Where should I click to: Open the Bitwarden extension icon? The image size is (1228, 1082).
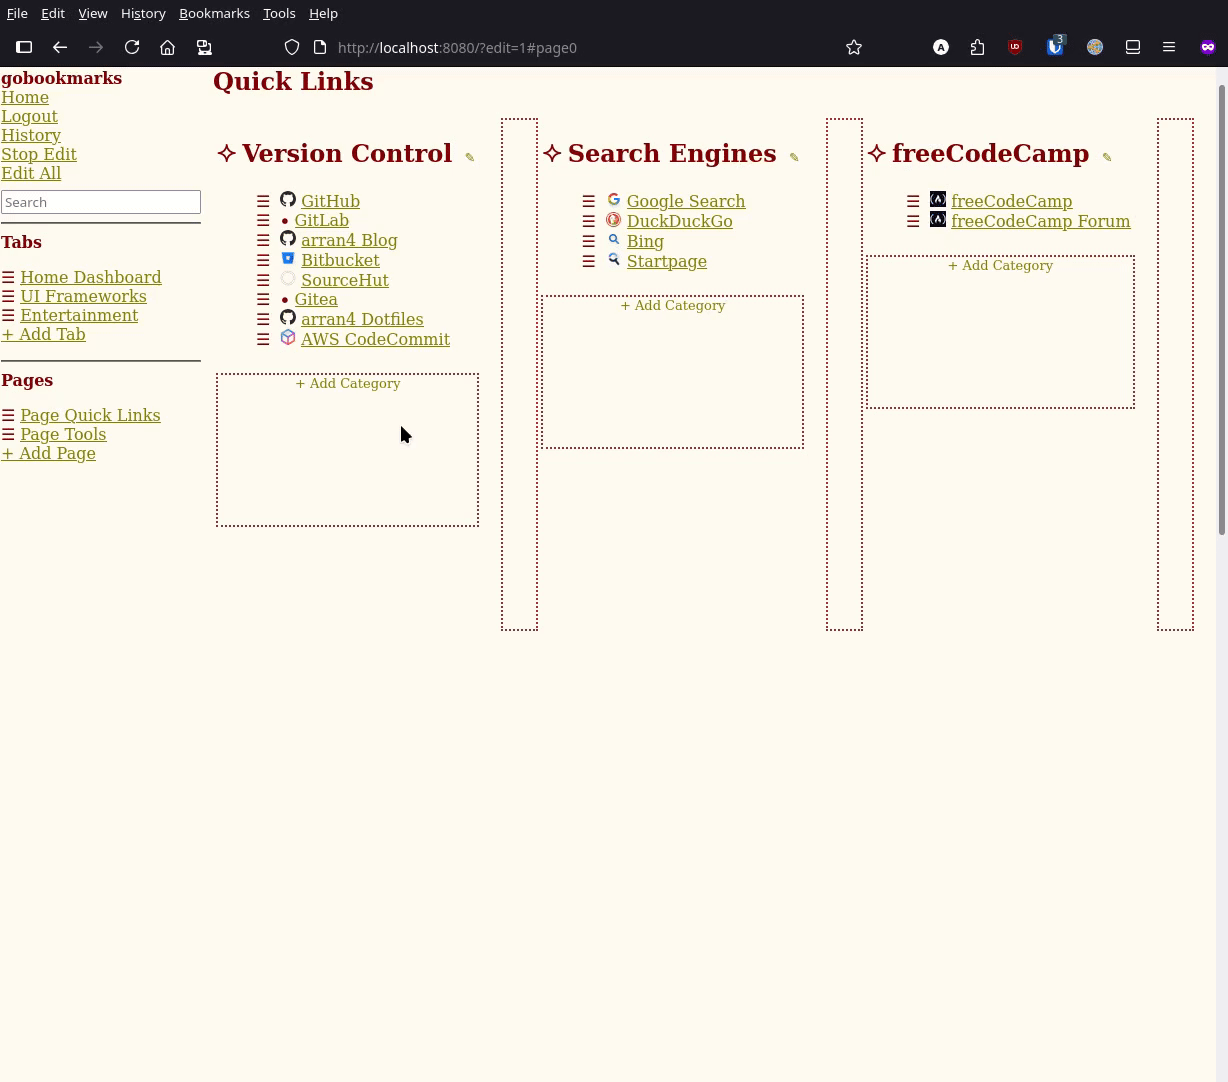[x=1055, y=47]
